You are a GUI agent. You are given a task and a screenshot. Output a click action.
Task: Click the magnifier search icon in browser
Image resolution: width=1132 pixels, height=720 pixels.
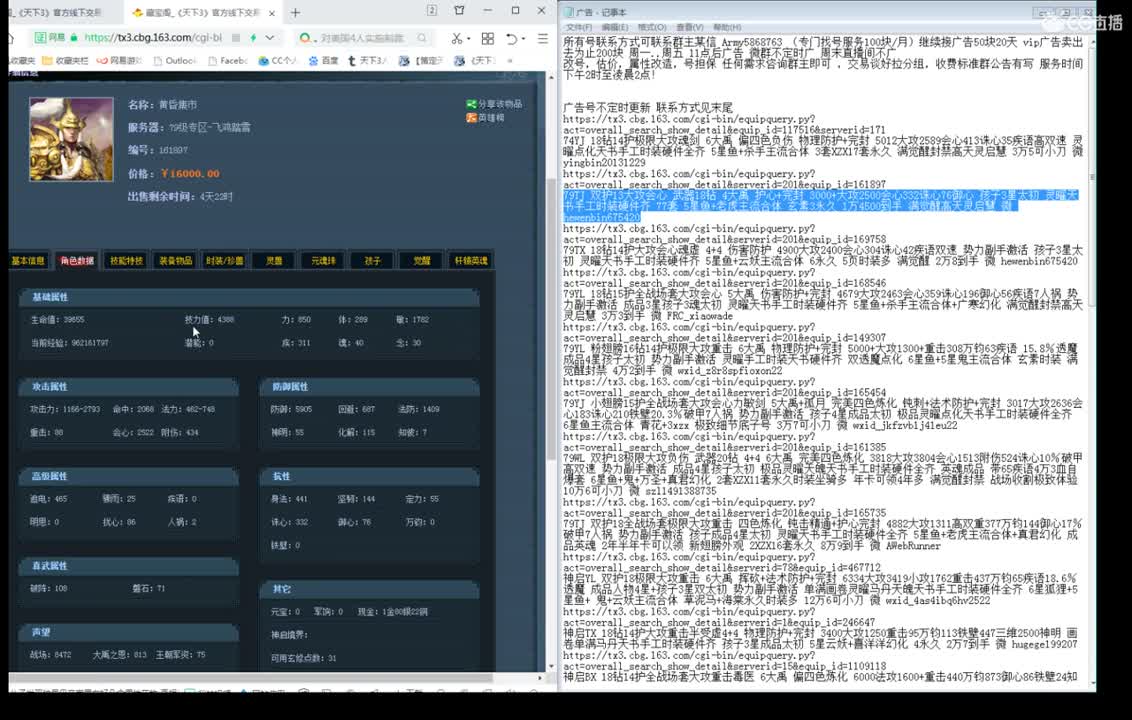click(422, 38)
